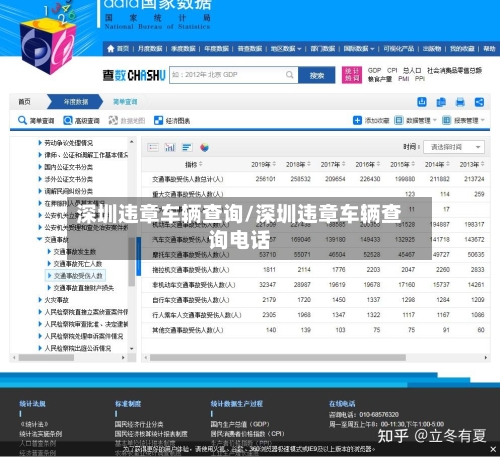Click the 简单查询 breadcrumb

[x=125, y=102]
